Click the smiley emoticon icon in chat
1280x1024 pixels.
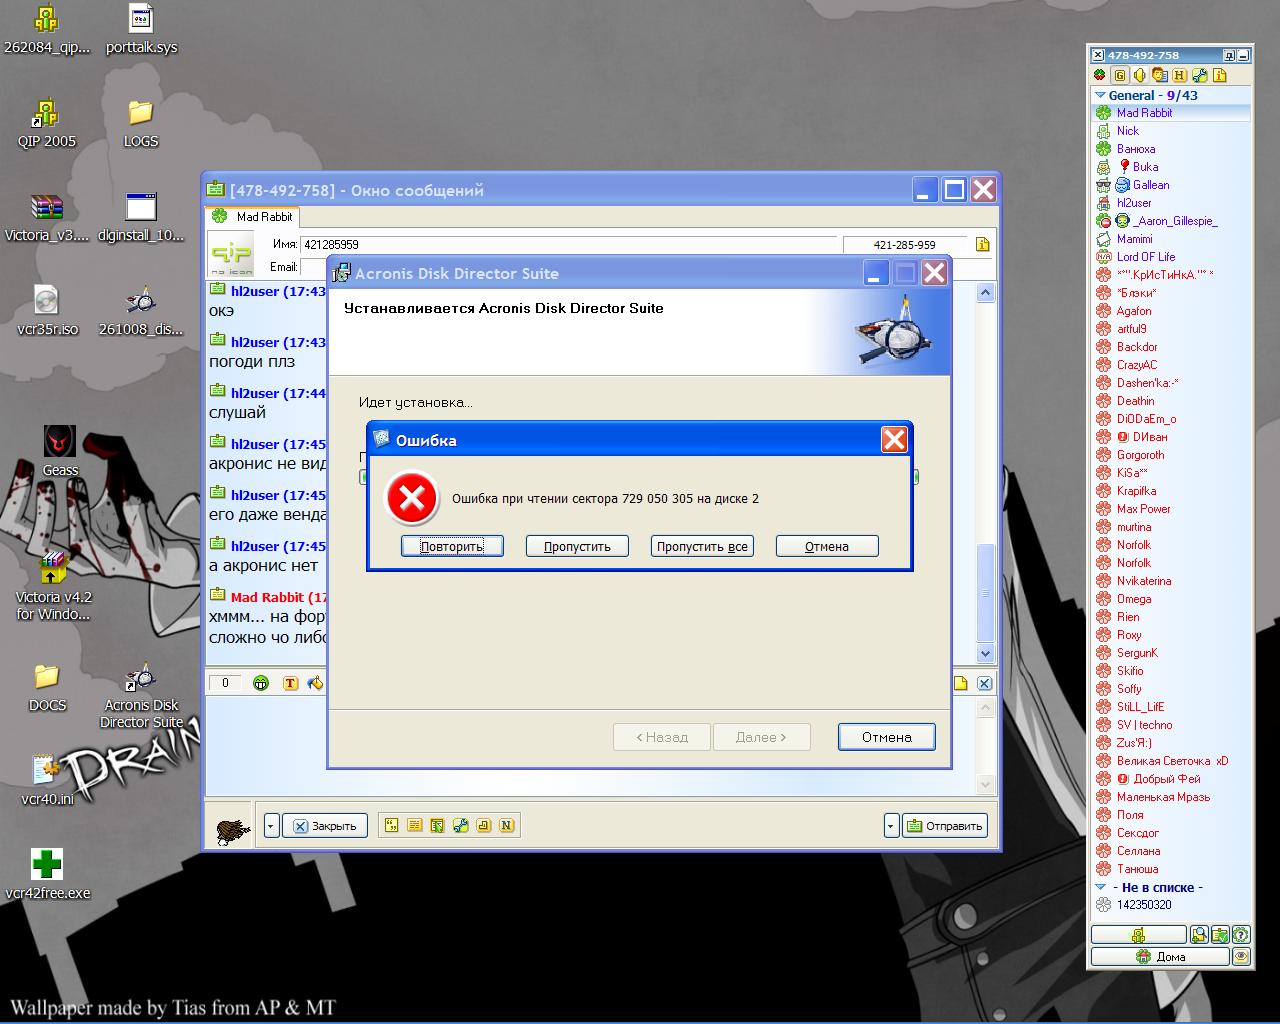[x=261, y=683]
